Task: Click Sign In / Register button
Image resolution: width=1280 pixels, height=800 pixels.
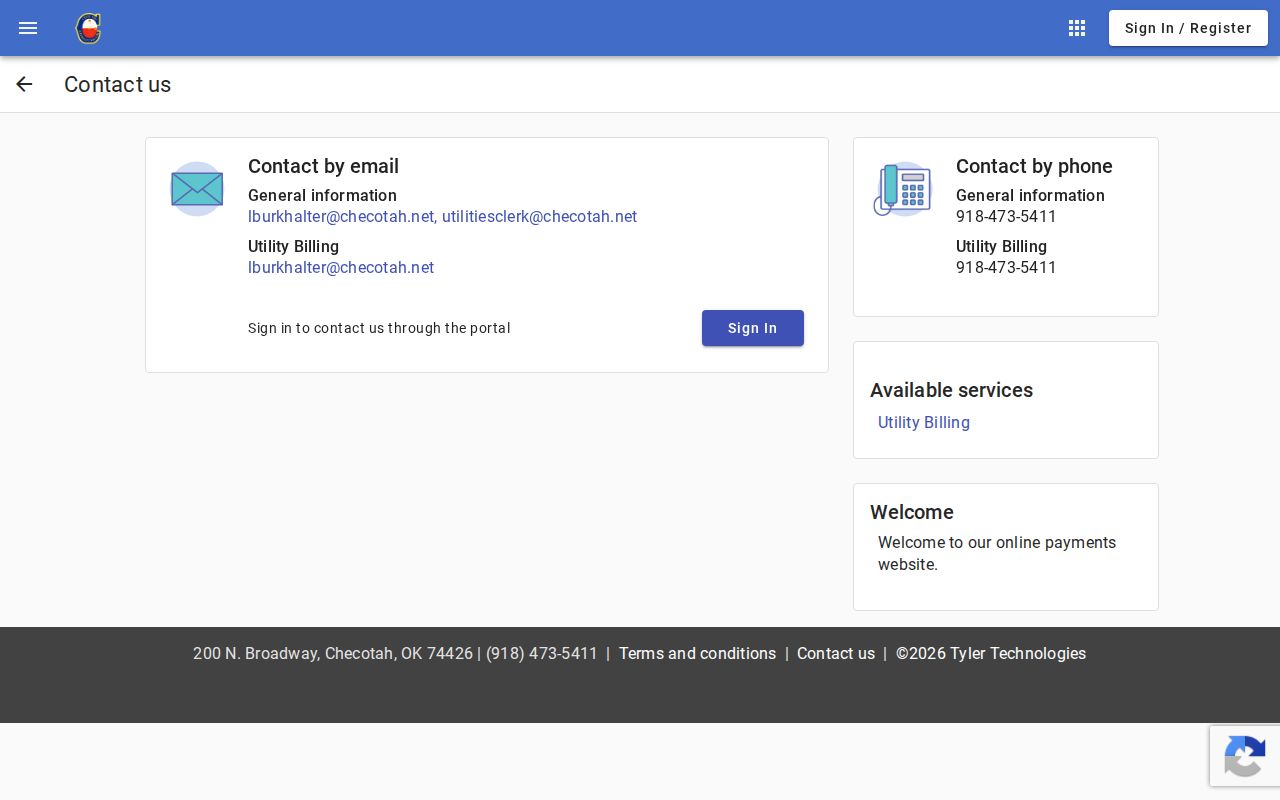Action: click(x=1188, y=28)
